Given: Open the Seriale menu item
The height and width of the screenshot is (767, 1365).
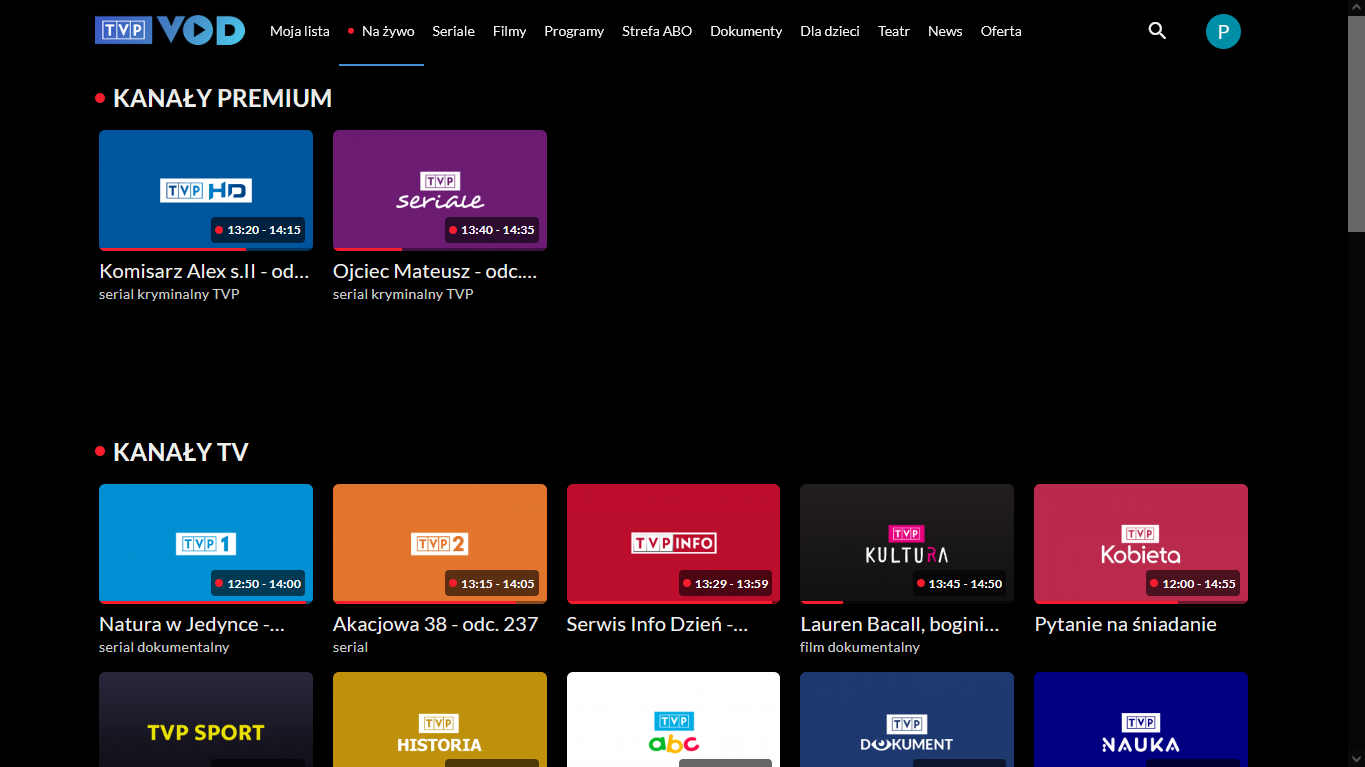Looking at the screenshot, I should pos(453,31).
